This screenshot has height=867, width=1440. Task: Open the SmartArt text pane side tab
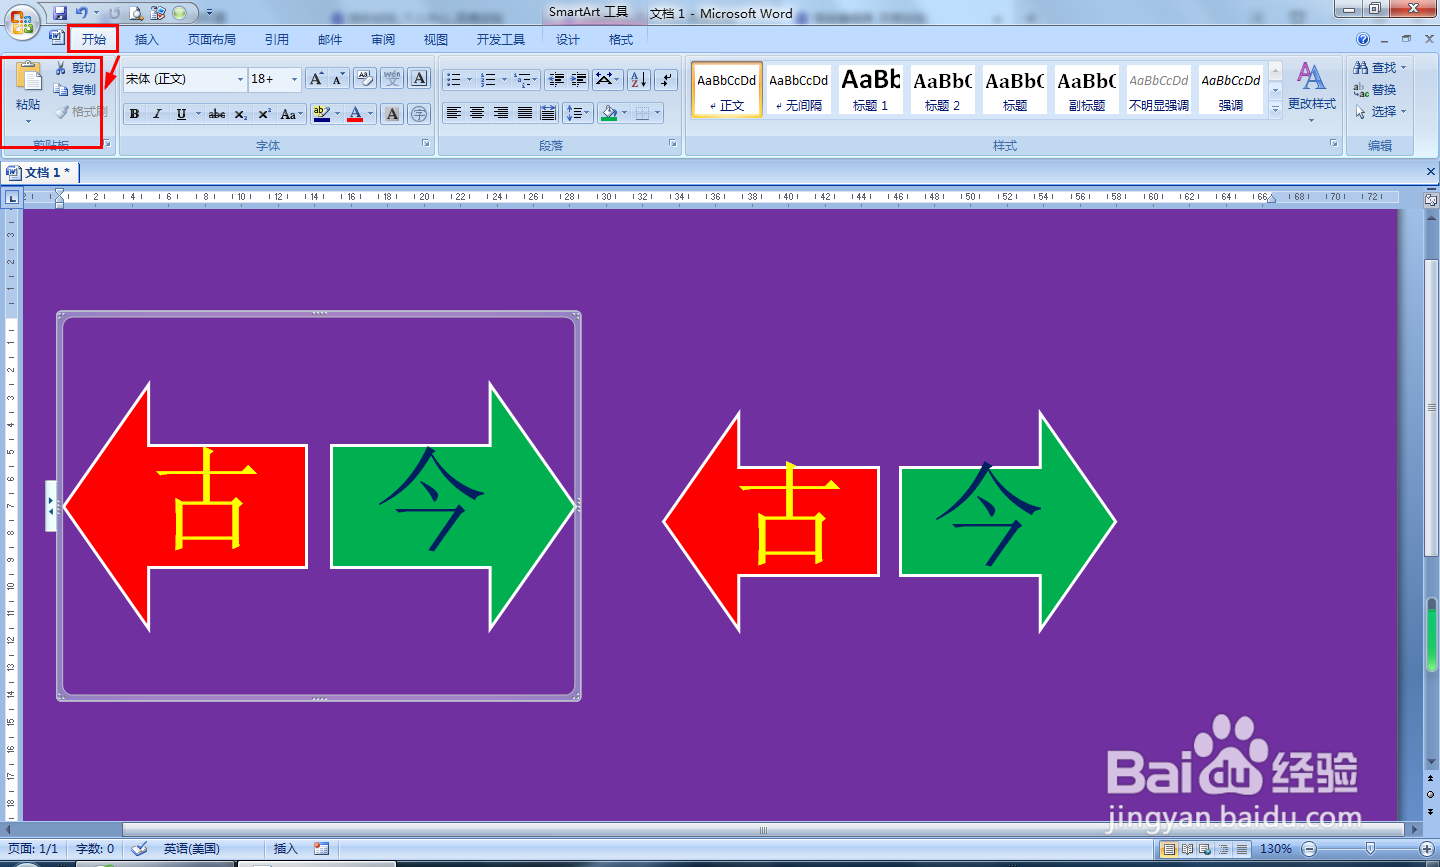click(x=51, y=506)
